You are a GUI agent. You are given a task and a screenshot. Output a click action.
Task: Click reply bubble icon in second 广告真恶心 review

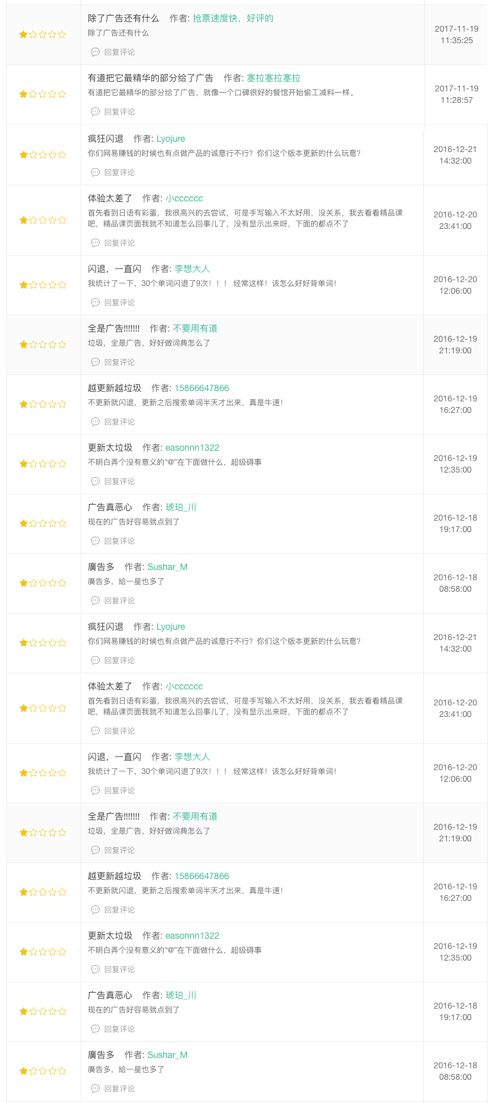[x=95, y=1029]
